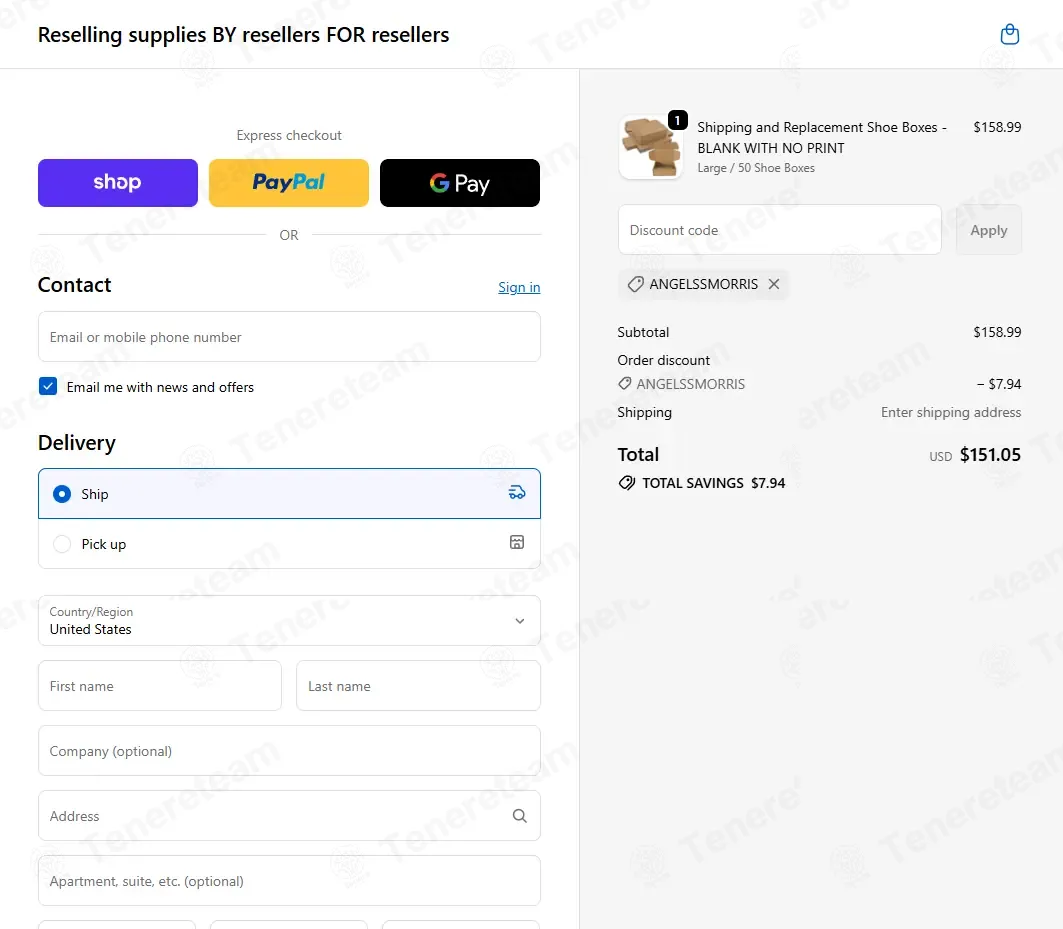Screen dimensions: 1063x929
Task: Click the Company (optional) field
Action: point(289,751)
